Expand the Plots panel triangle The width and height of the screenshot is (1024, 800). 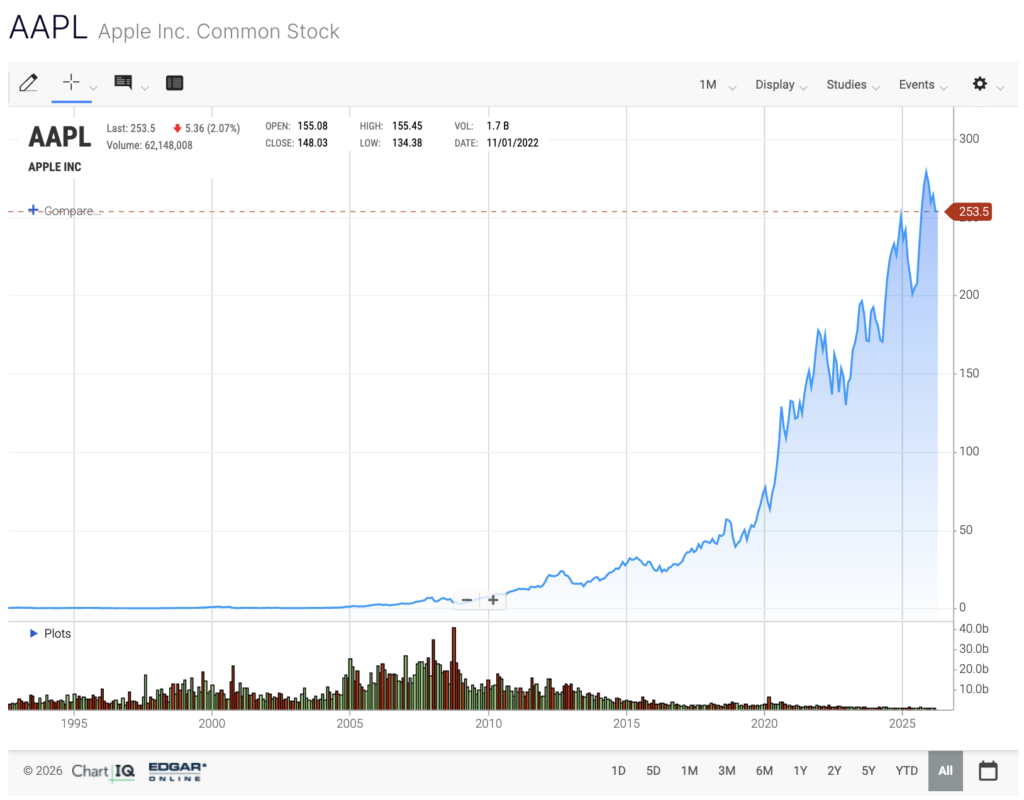pyautogui.click(x=33, y=633)
